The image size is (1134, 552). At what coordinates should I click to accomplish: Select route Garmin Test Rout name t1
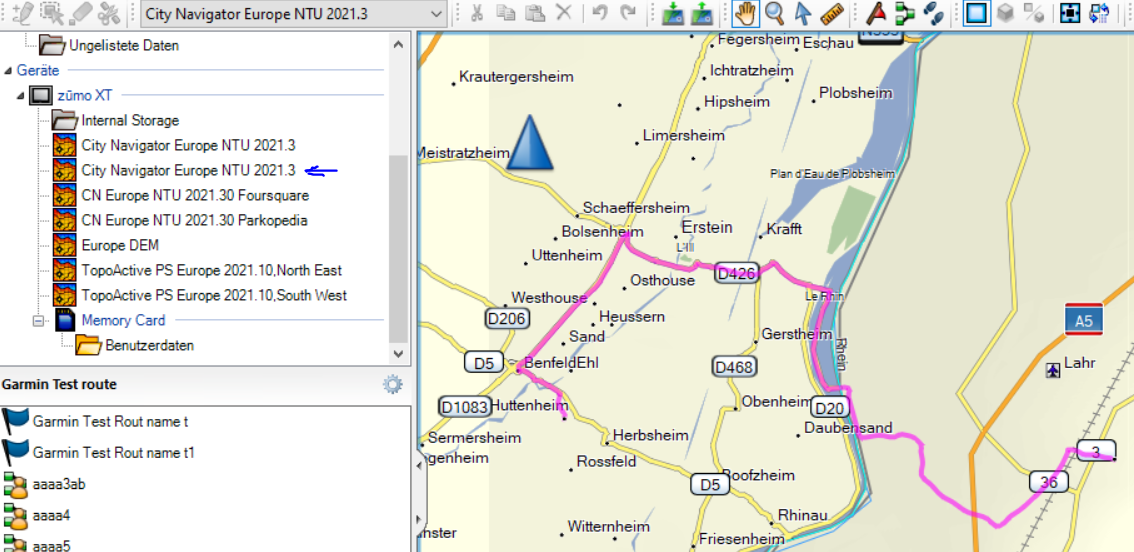(x=114, y=453)
